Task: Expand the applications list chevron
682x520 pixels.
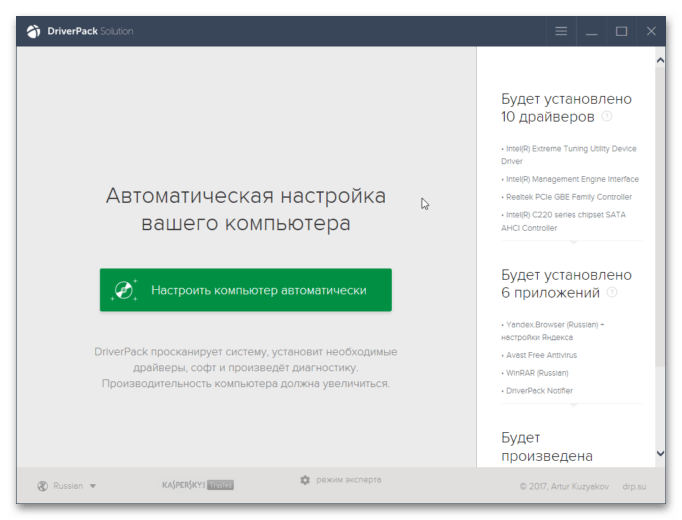Action: pyautogui.click(x=573, y=404)
